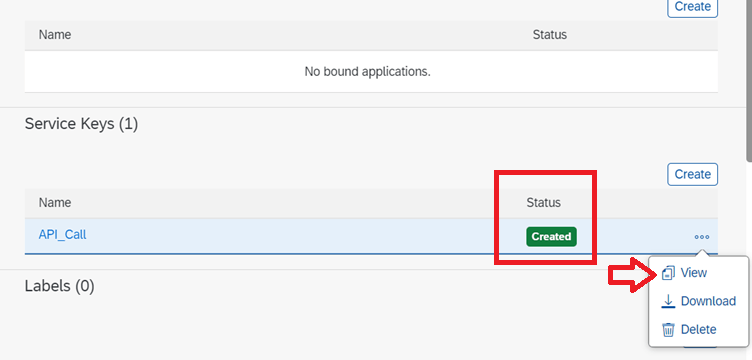The width and height of the screenshot is (752, 360).
Task: Click the 'No bound applications.' row
Action: (x=371, y=72)
